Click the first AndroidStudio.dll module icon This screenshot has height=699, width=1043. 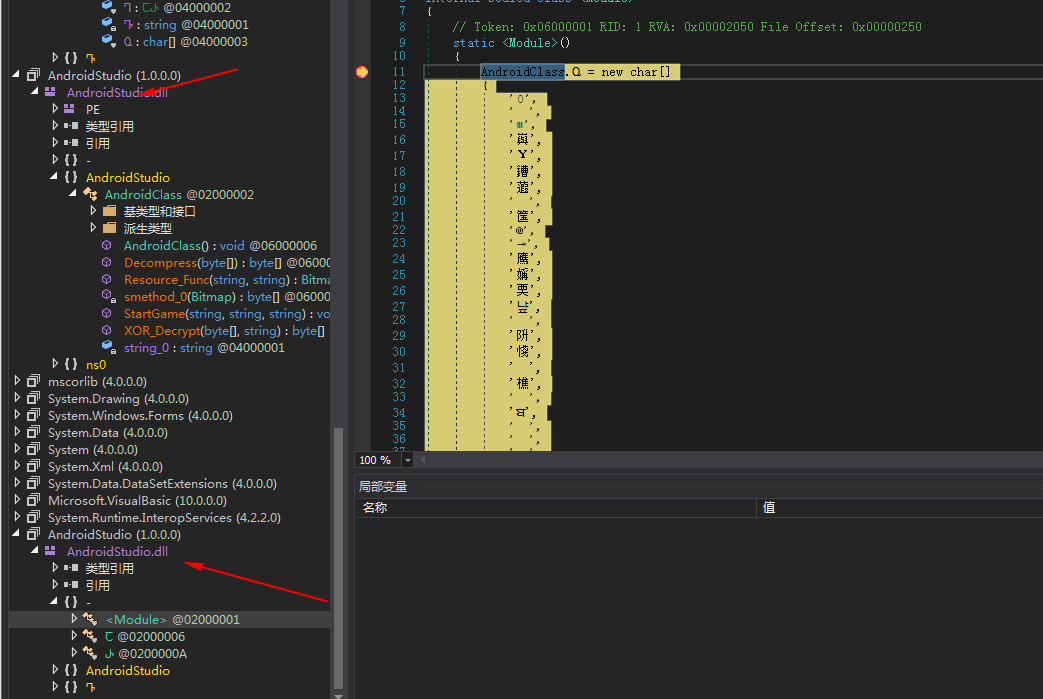click(x=51, y=92)
